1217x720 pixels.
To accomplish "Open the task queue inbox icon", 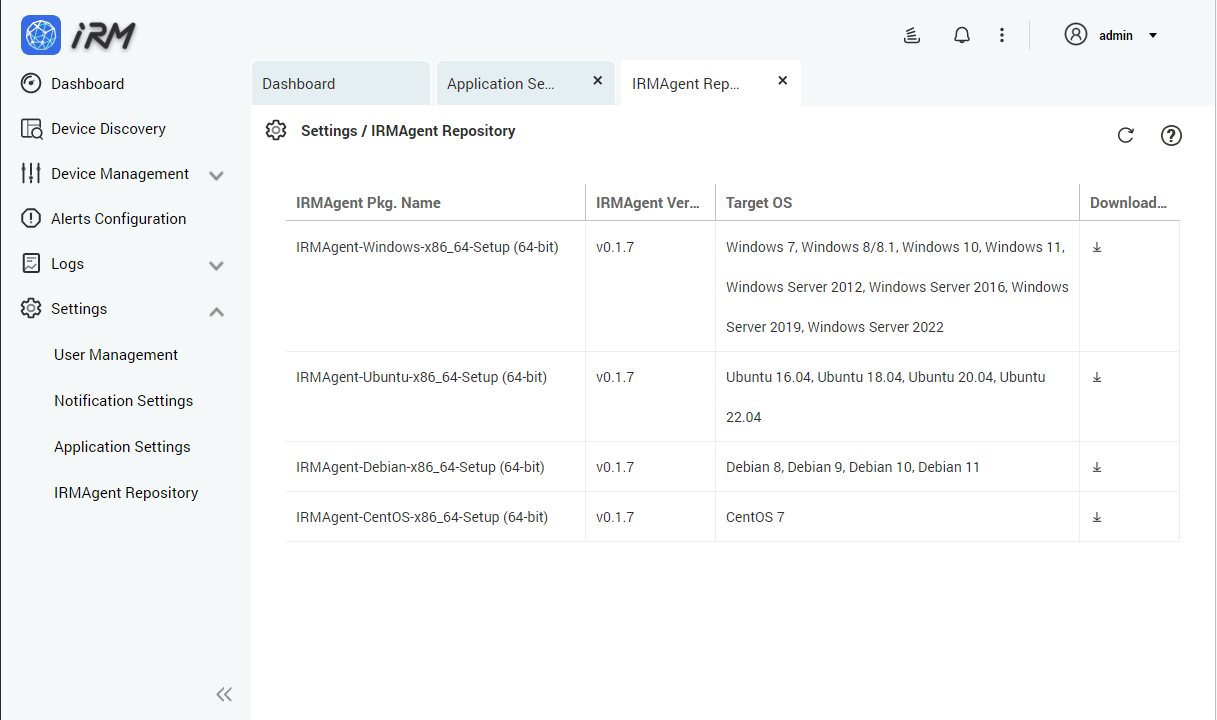I will tap(911, 34).
